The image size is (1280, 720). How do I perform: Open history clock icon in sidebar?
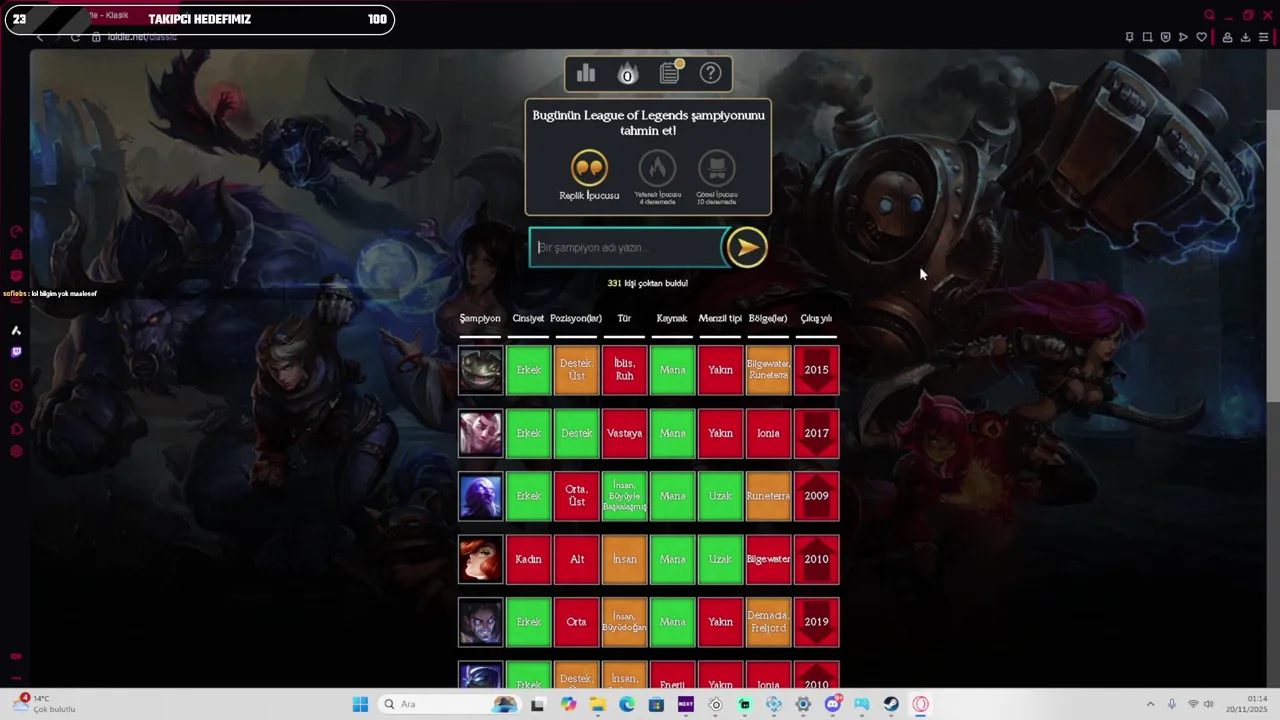pos(16,407)
